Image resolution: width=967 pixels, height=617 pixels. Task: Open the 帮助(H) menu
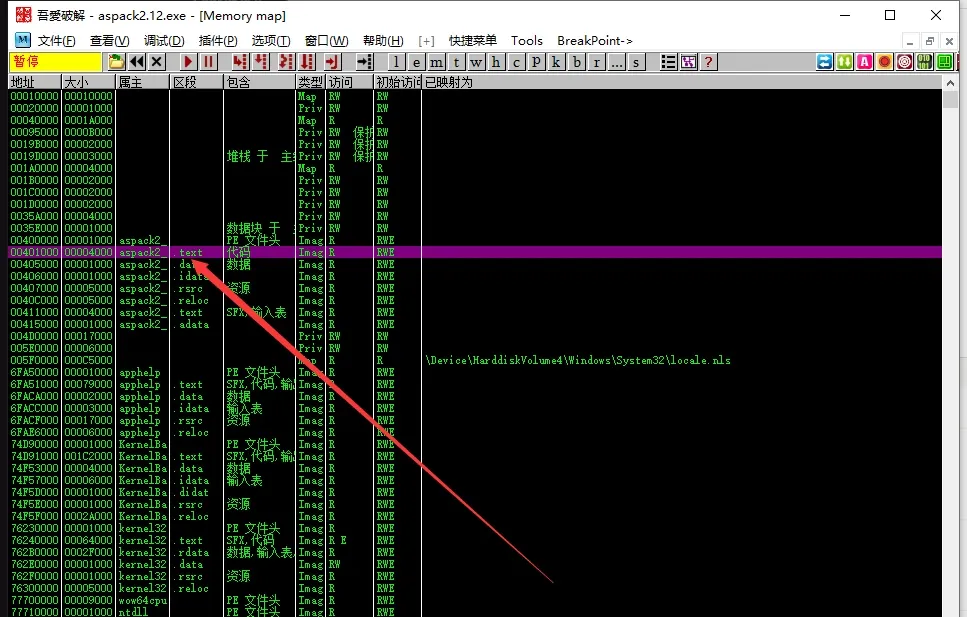click(383, 41)
